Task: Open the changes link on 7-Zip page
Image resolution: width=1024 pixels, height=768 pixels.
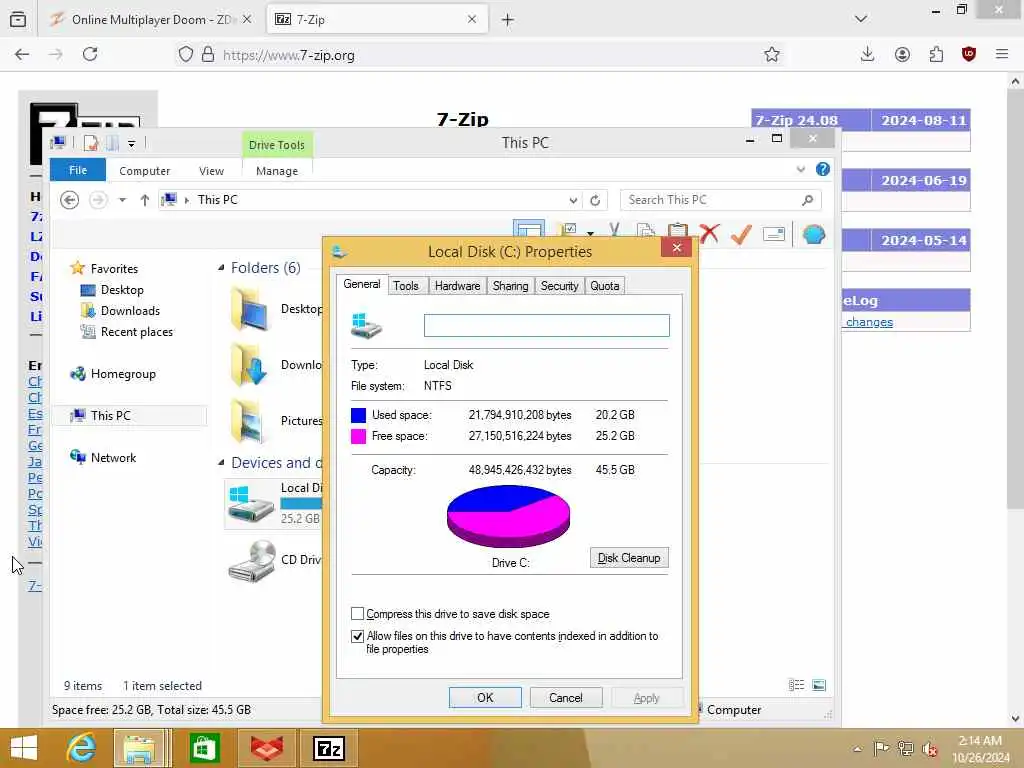Action: 869,322
